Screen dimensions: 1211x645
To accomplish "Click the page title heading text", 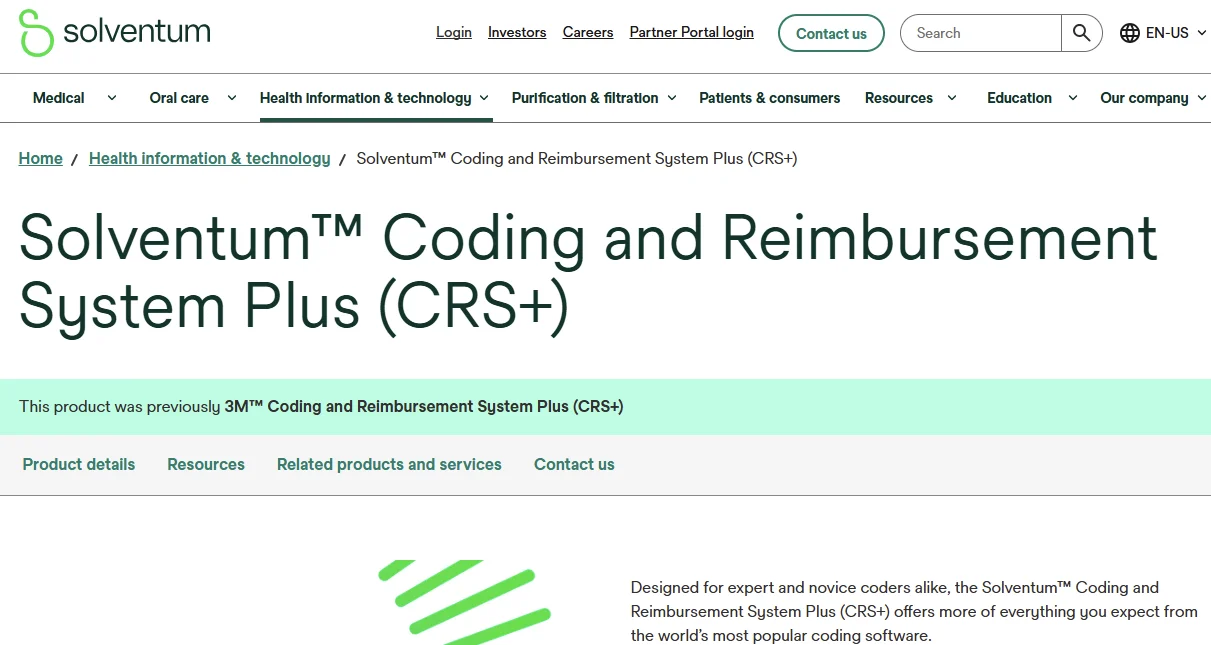I will pyautogui.click(x=588, y=271).
